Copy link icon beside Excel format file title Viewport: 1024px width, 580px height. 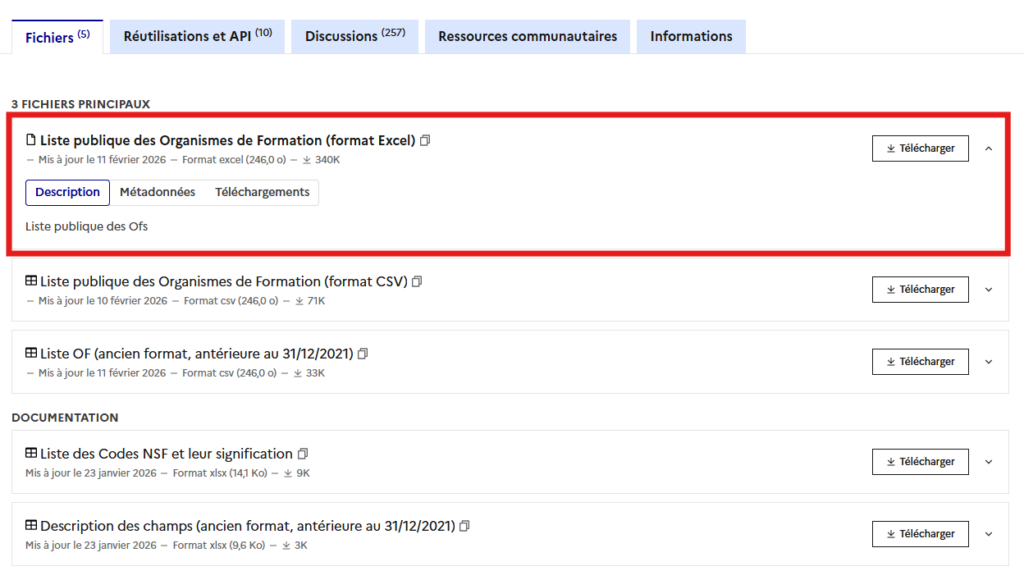(425, 141)
